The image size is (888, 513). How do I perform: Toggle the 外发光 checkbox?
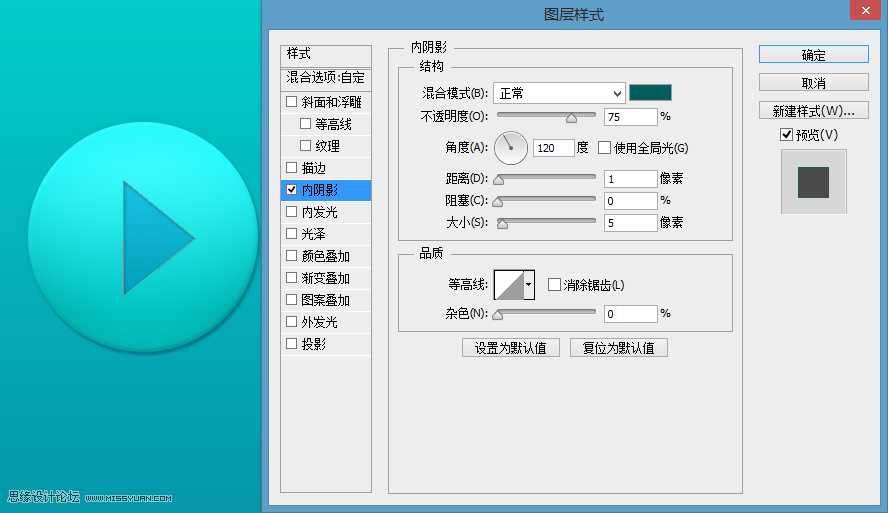[x=291, y=322]
